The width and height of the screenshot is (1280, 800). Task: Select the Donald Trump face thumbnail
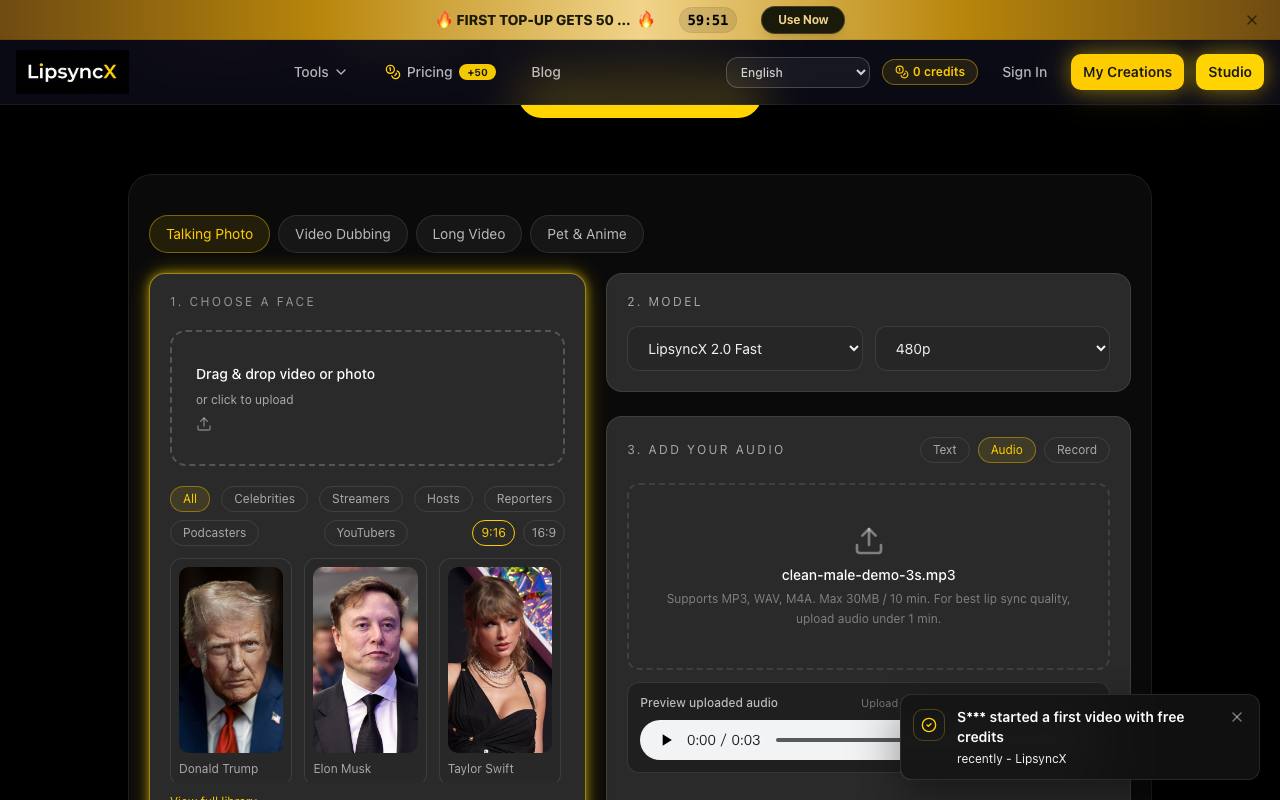[231, 660]
